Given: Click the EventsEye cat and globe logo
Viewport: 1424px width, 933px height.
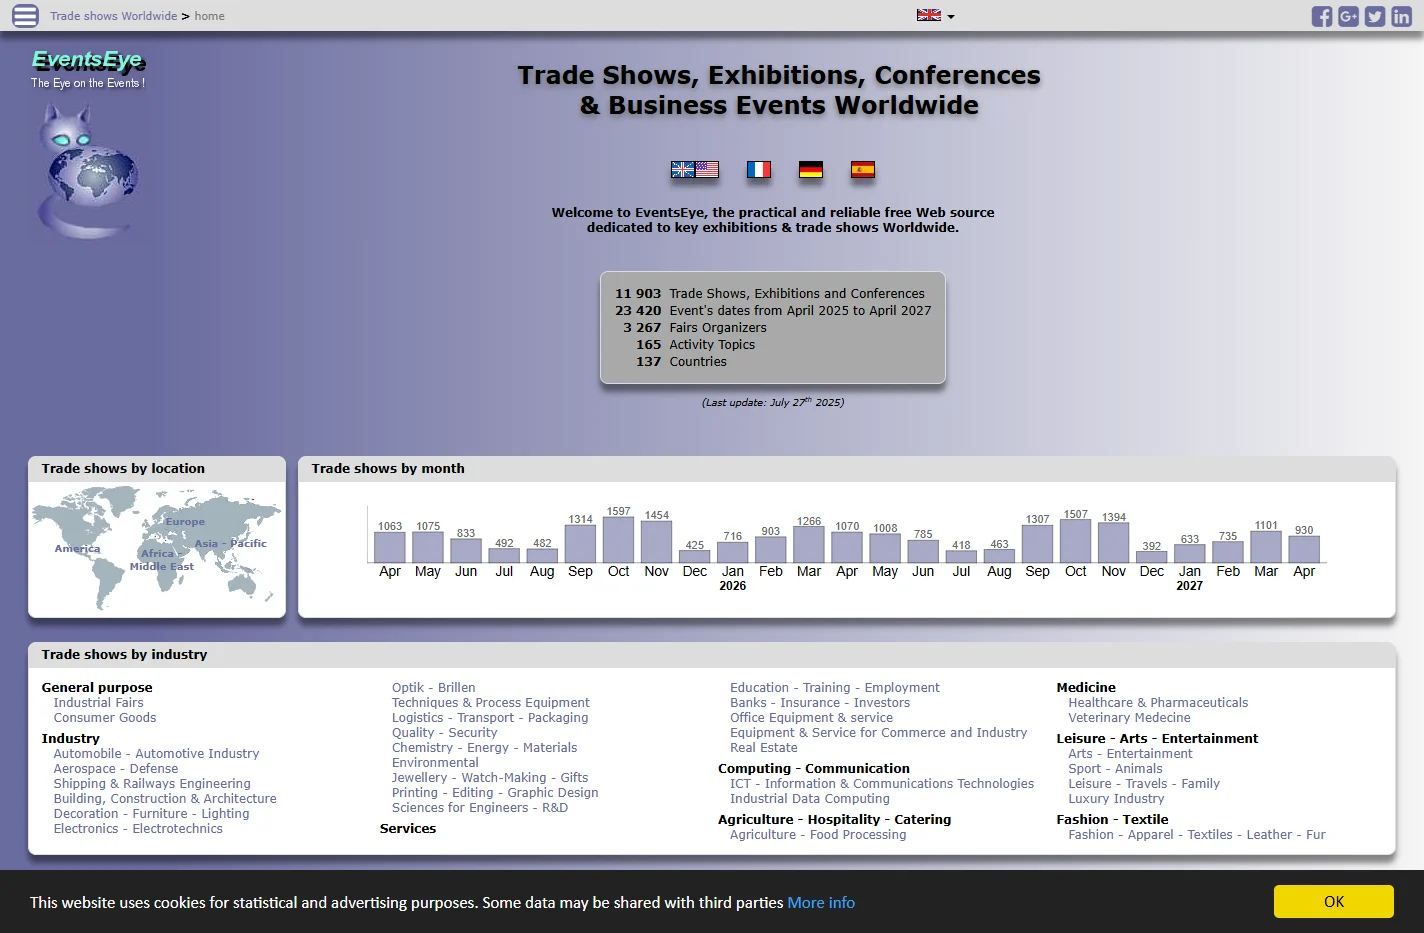Looking at the screenshot, I should [x=87, y=170].
